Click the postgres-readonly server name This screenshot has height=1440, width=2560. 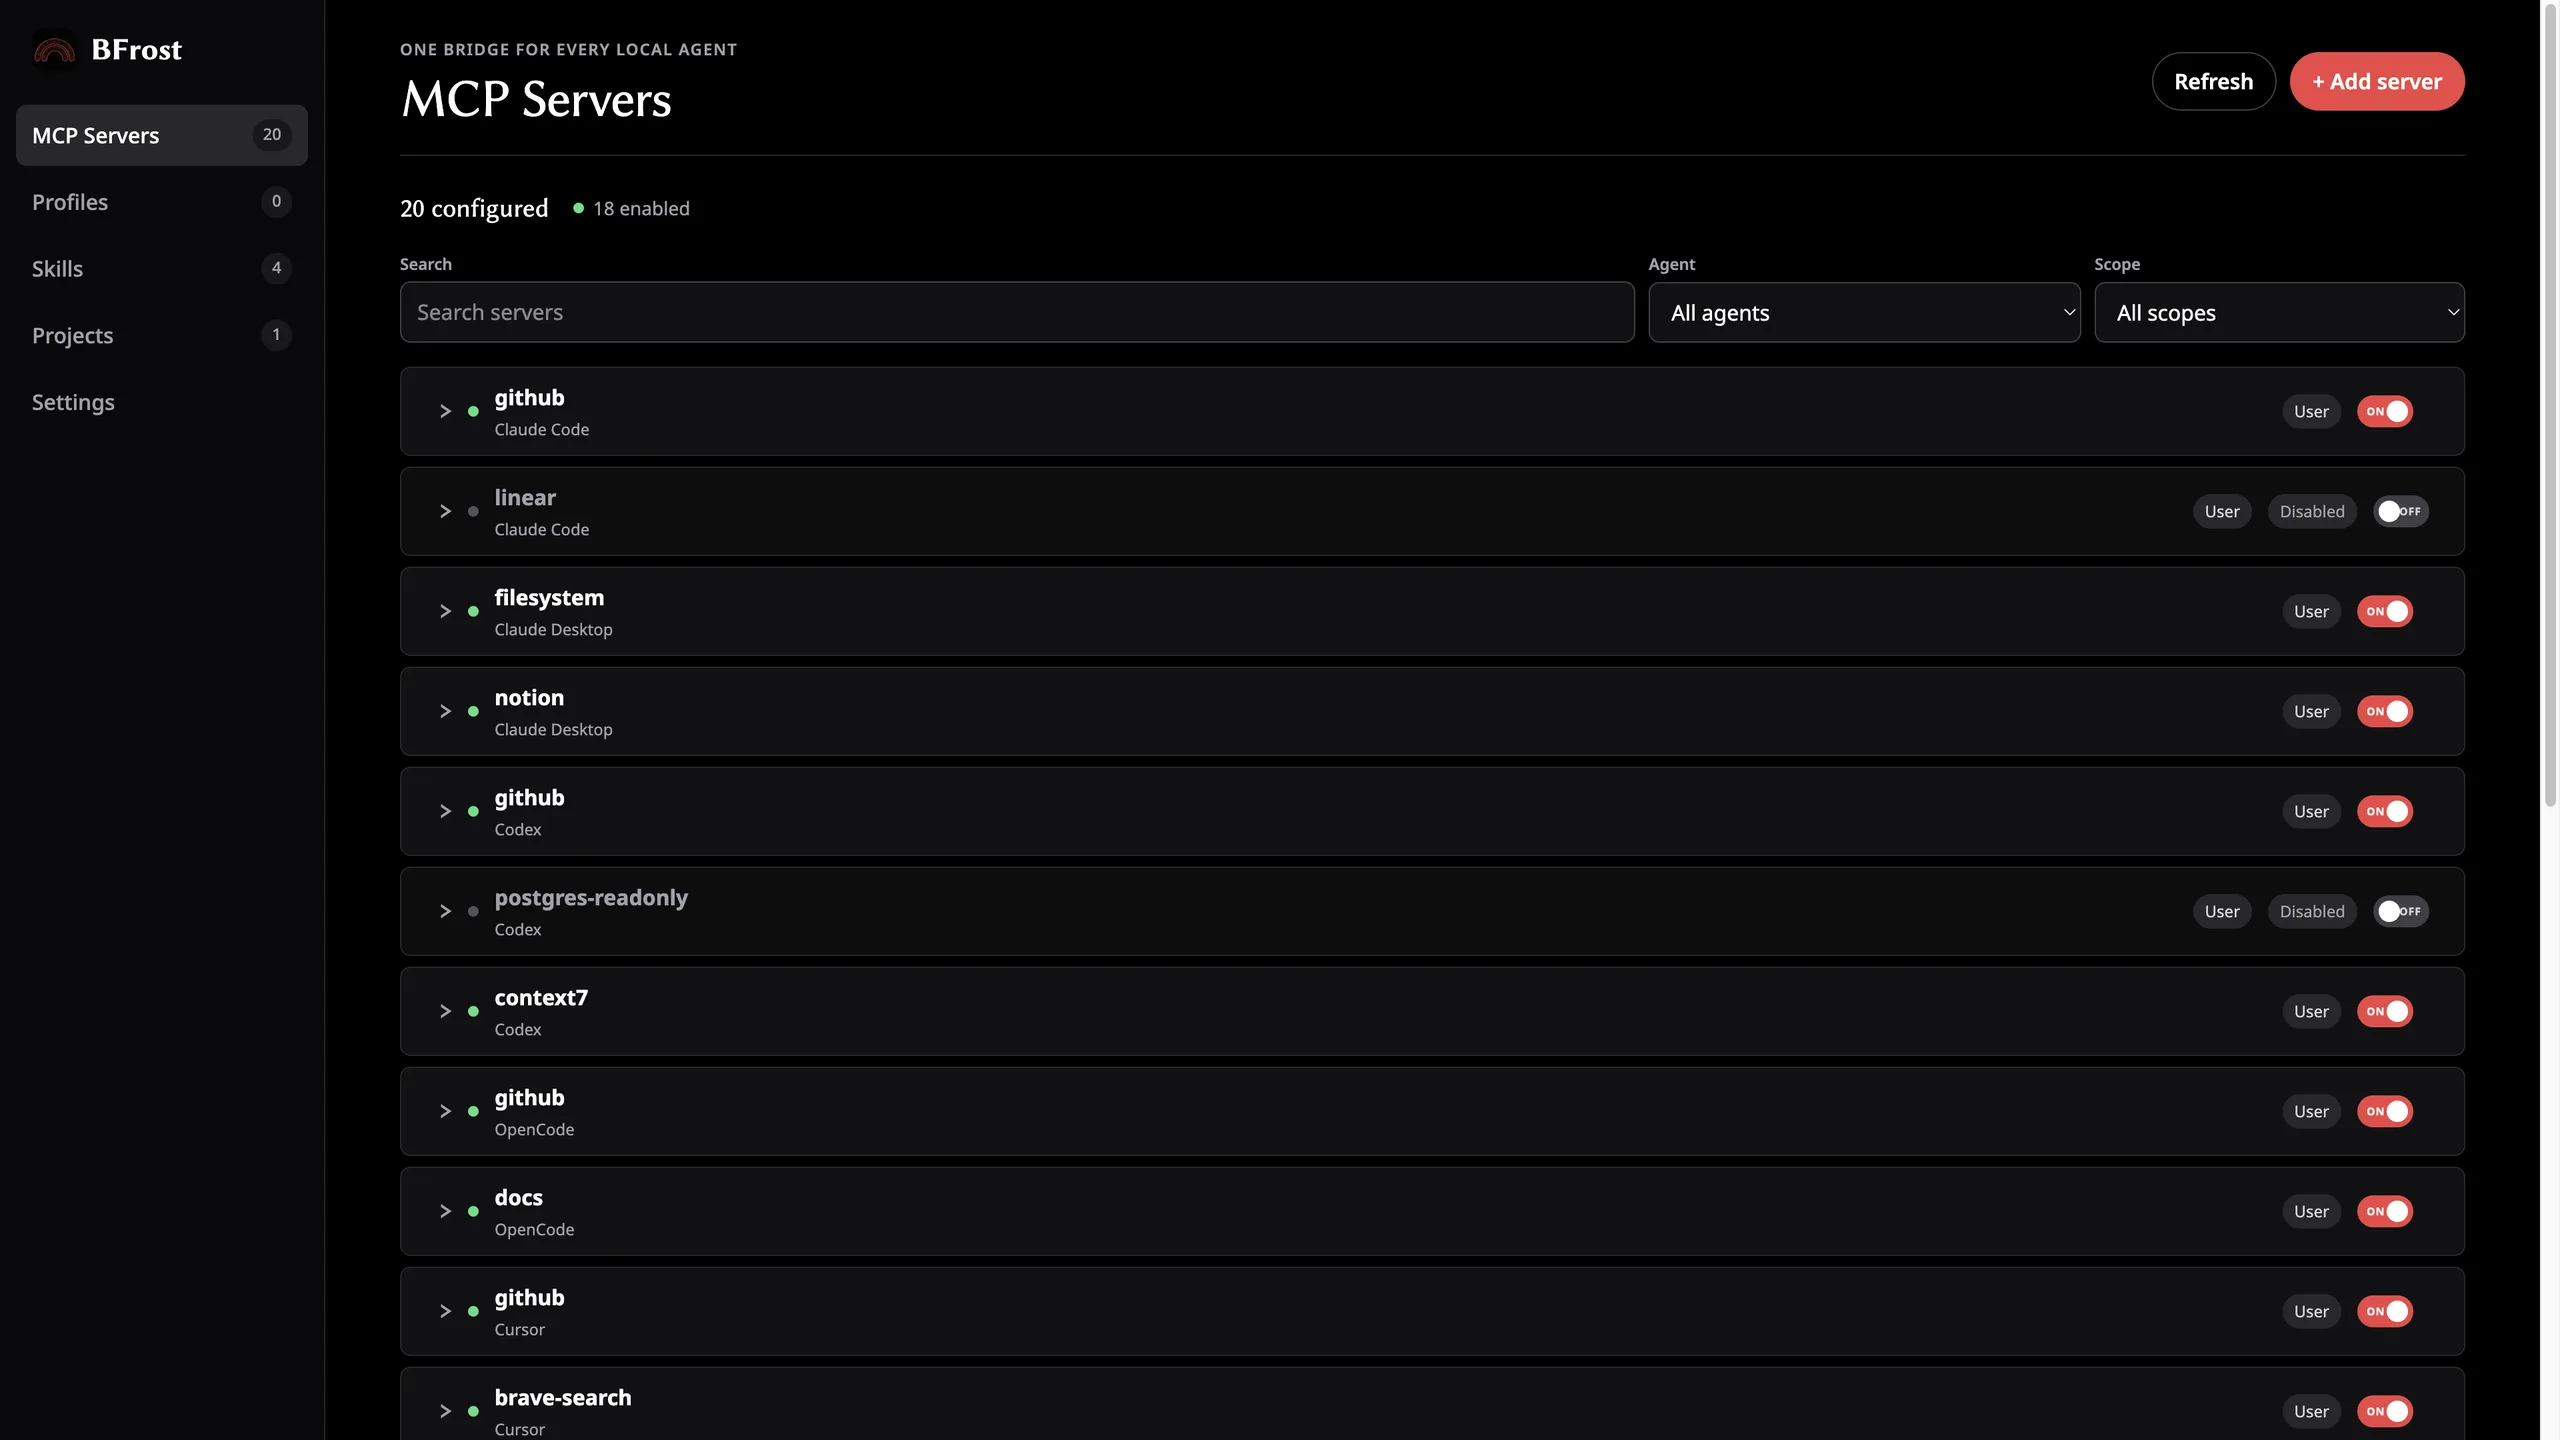(591, 898)
